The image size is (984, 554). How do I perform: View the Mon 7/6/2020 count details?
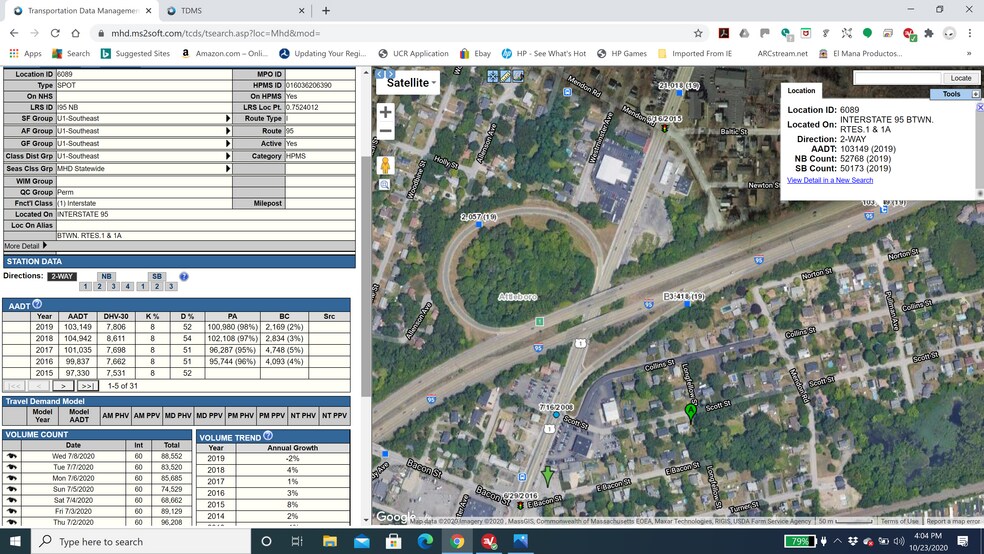tap(11, 478)
